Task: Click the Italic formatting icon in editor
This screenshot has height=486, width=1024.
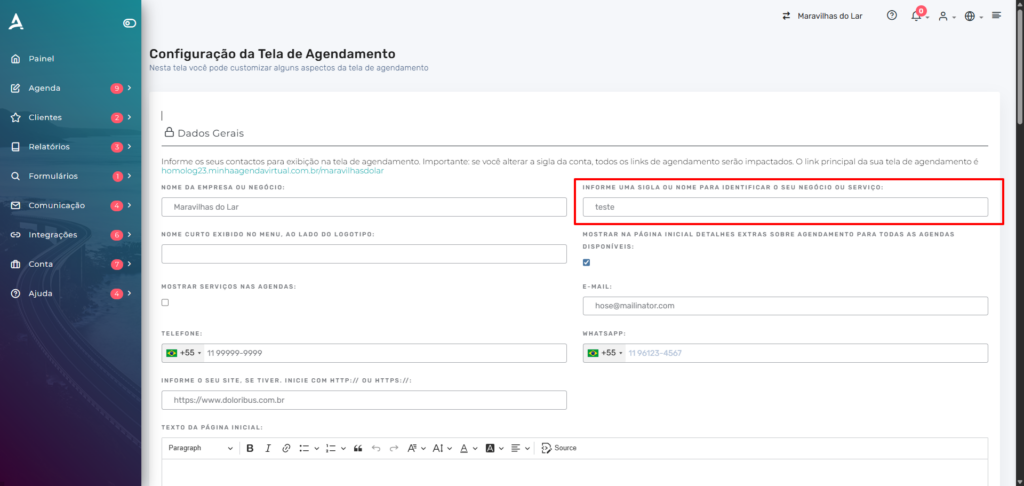Action: tap(268, 448)
